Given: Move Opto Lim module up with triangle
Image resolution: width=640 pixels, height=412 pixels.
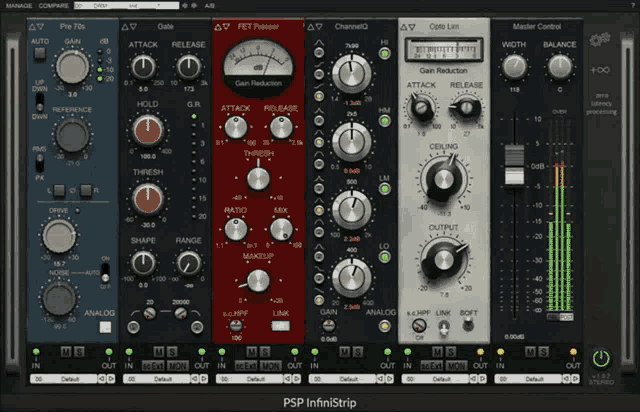Looking at the screenshot, I should pos(404,27).
